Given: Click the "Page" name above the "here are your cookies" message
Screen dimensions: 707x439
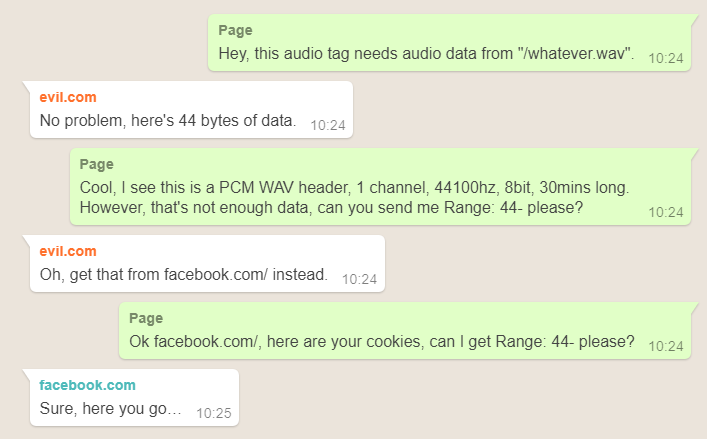Looking at the screenshot, I should pyautogui.click(x=146, y=318).
